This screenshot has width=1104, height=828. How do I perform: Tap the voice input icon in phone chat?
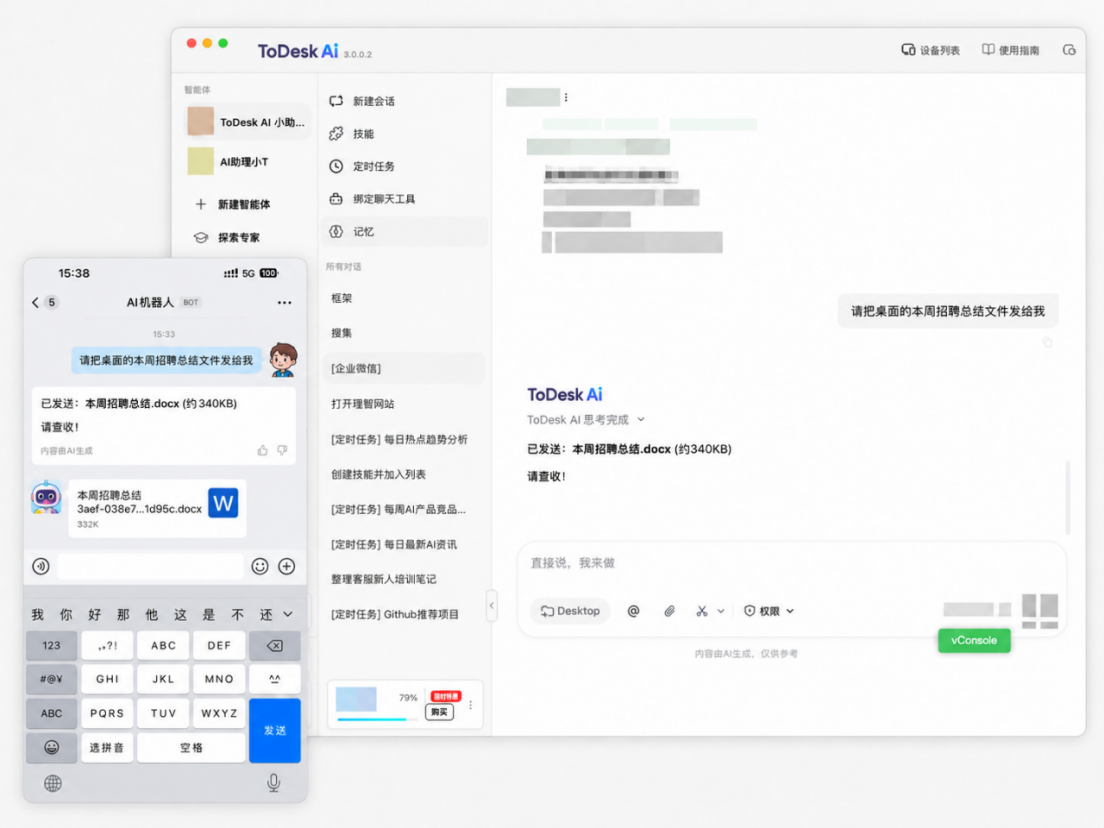point(41,566)
